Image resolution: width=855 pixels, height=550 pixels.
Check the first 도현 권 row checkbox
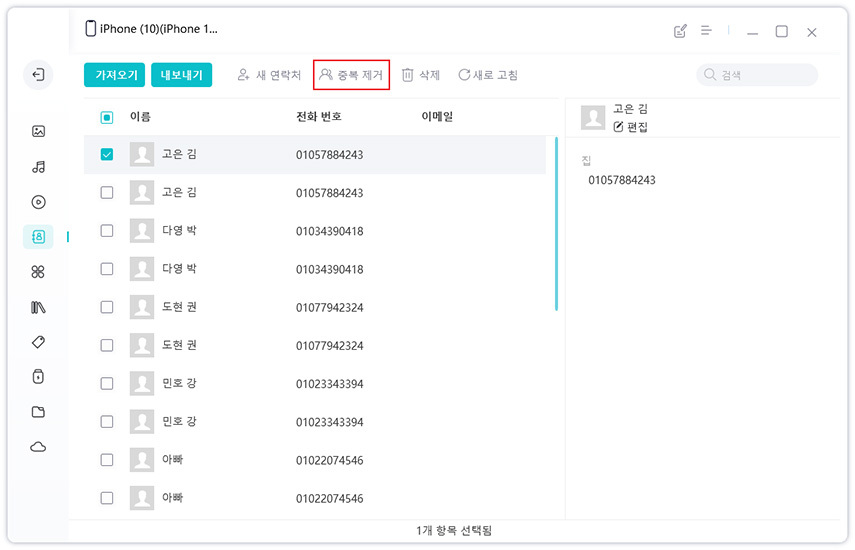click(x=107, y=307)
